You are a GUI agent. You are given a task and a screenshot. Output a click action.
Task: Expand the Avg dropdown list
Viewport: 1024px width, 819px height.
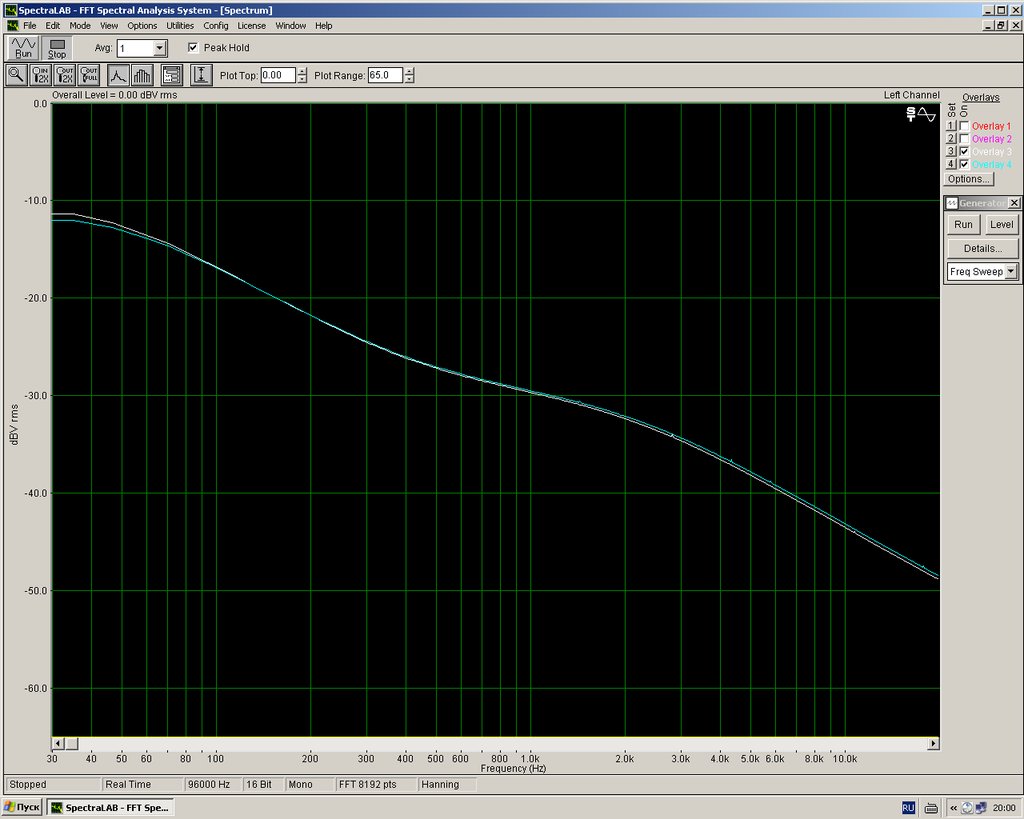point(159,48)
